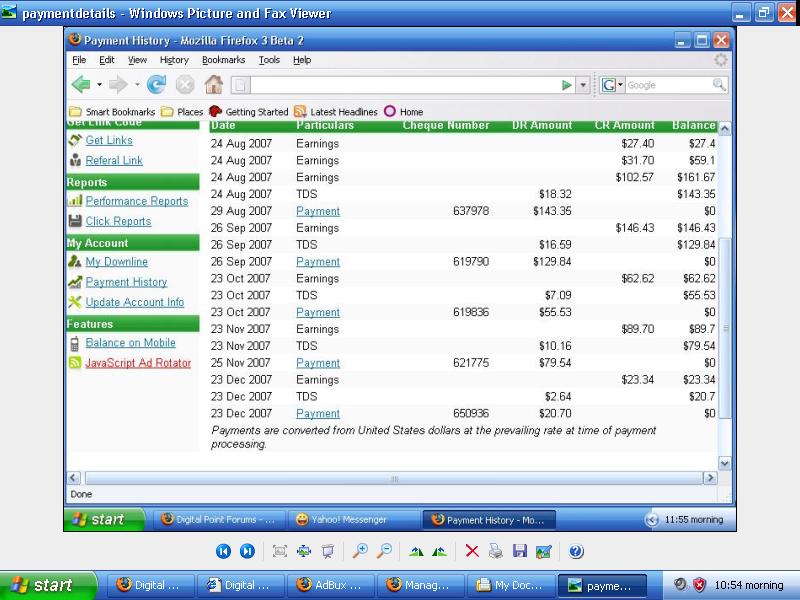This screenshot has width=800, height=600.
Task: Go to the previous image in viewer
Action: pyautogui.click(x=224, y=551)
